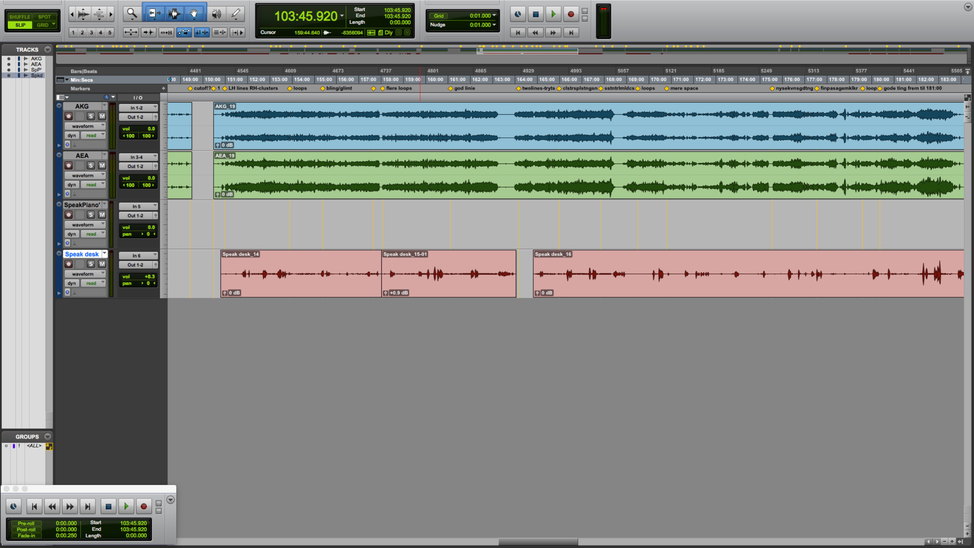Enable Shuffle edit mode
Image resolution: width=974 pixels, height=548 pixels.
20,17
